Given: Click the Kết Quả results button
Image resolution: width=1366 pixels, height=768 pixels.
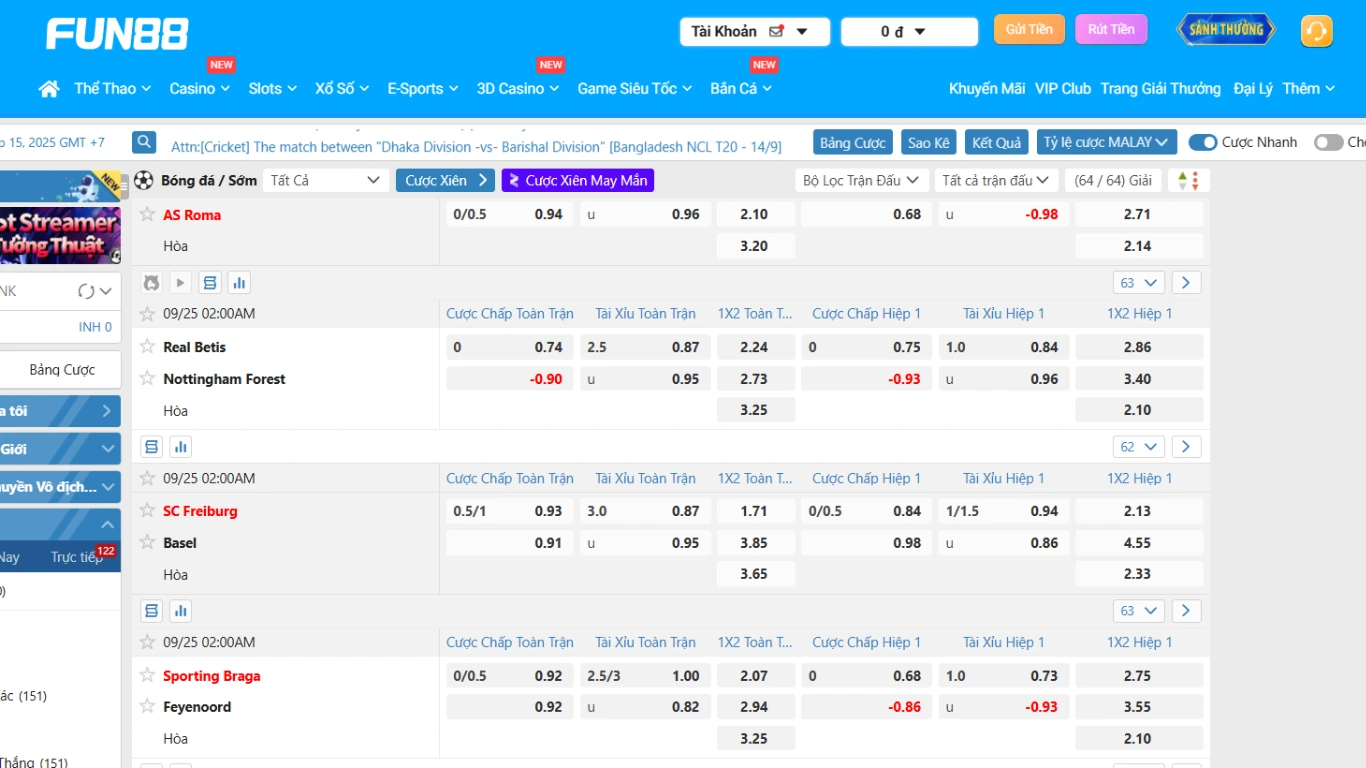Looking at the screenshot, I should (996, 143).
